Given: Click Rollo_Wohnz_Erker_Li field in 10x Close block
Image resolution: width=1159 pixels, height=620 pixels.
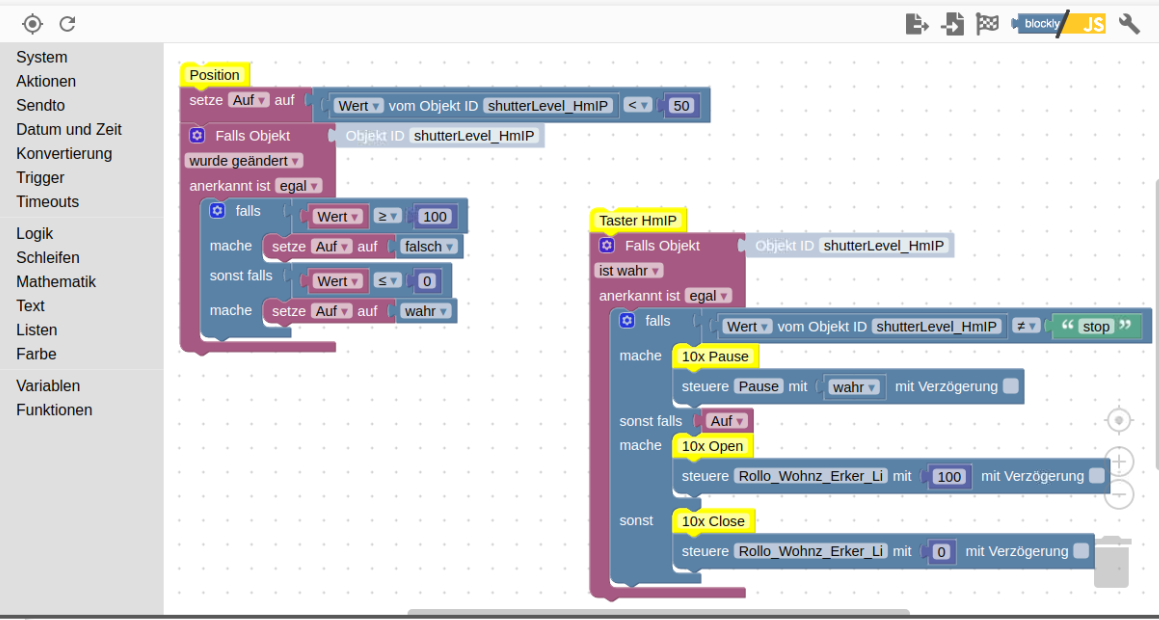Looking at the screenshot, I should pyautogui.click(x=811, y=551).
